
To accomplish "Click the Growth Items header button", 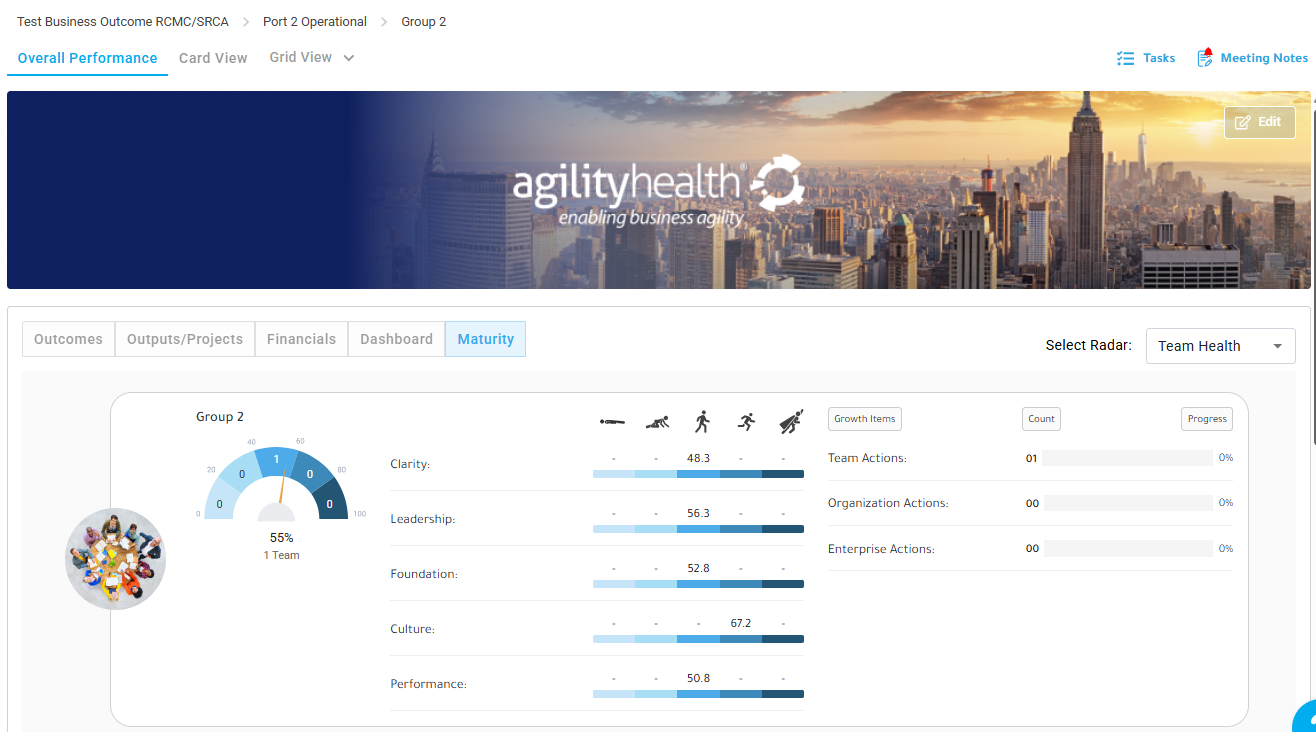I will coord(865,419).
